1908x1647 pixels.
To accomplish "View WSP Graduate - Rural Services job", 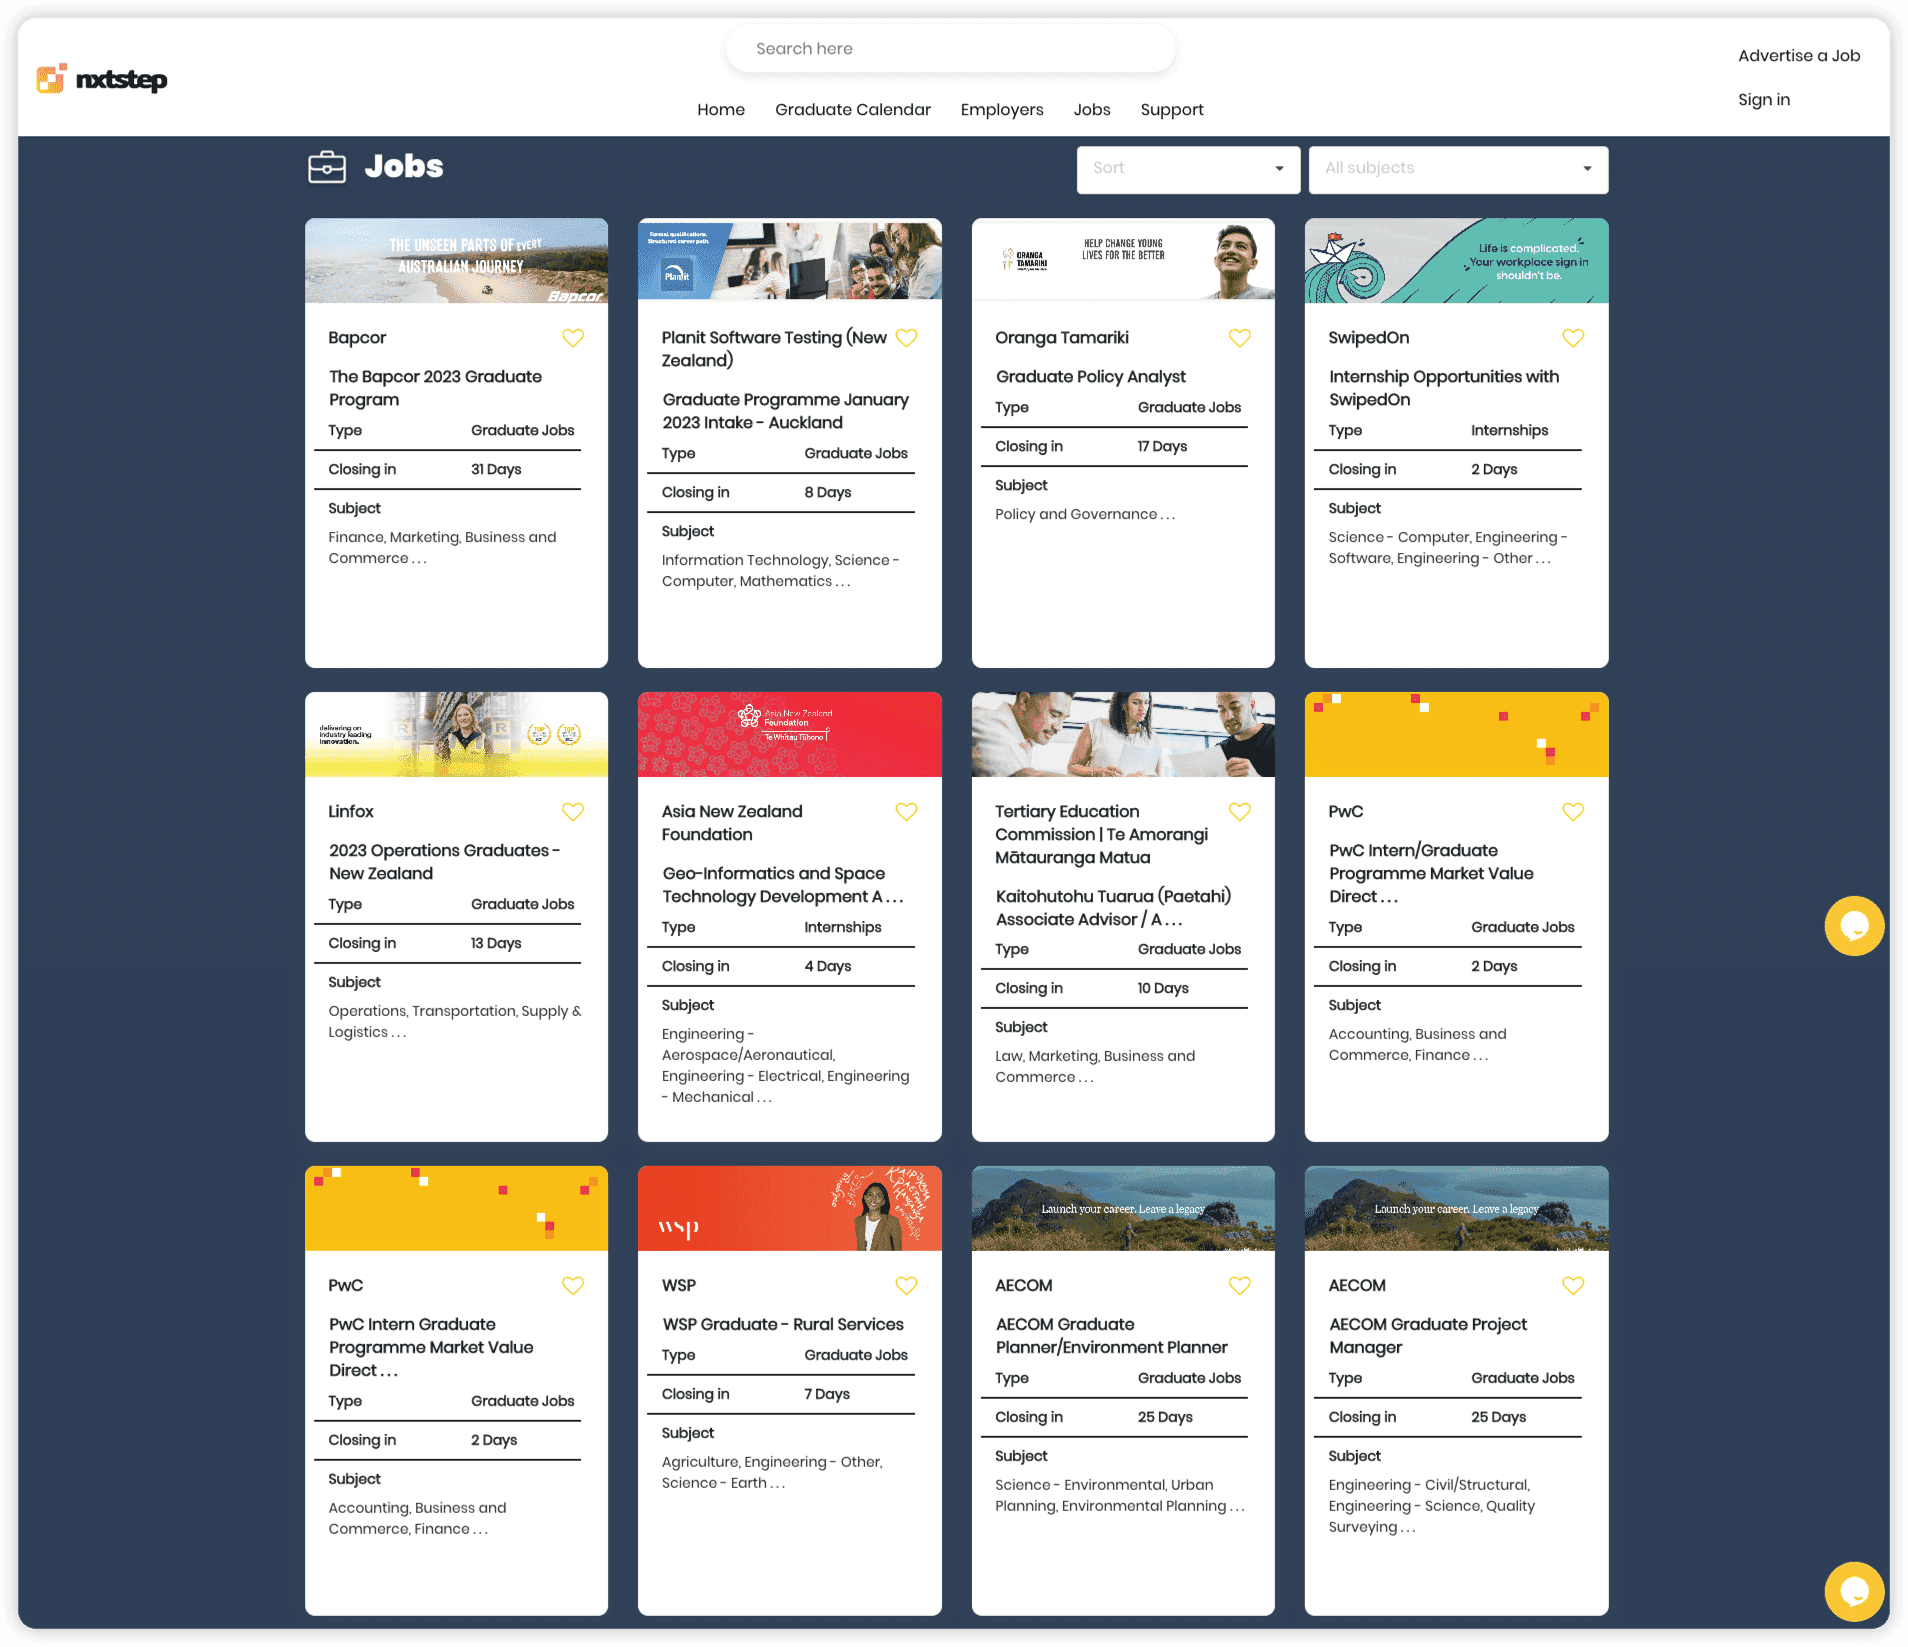I will pos(783,1325).
